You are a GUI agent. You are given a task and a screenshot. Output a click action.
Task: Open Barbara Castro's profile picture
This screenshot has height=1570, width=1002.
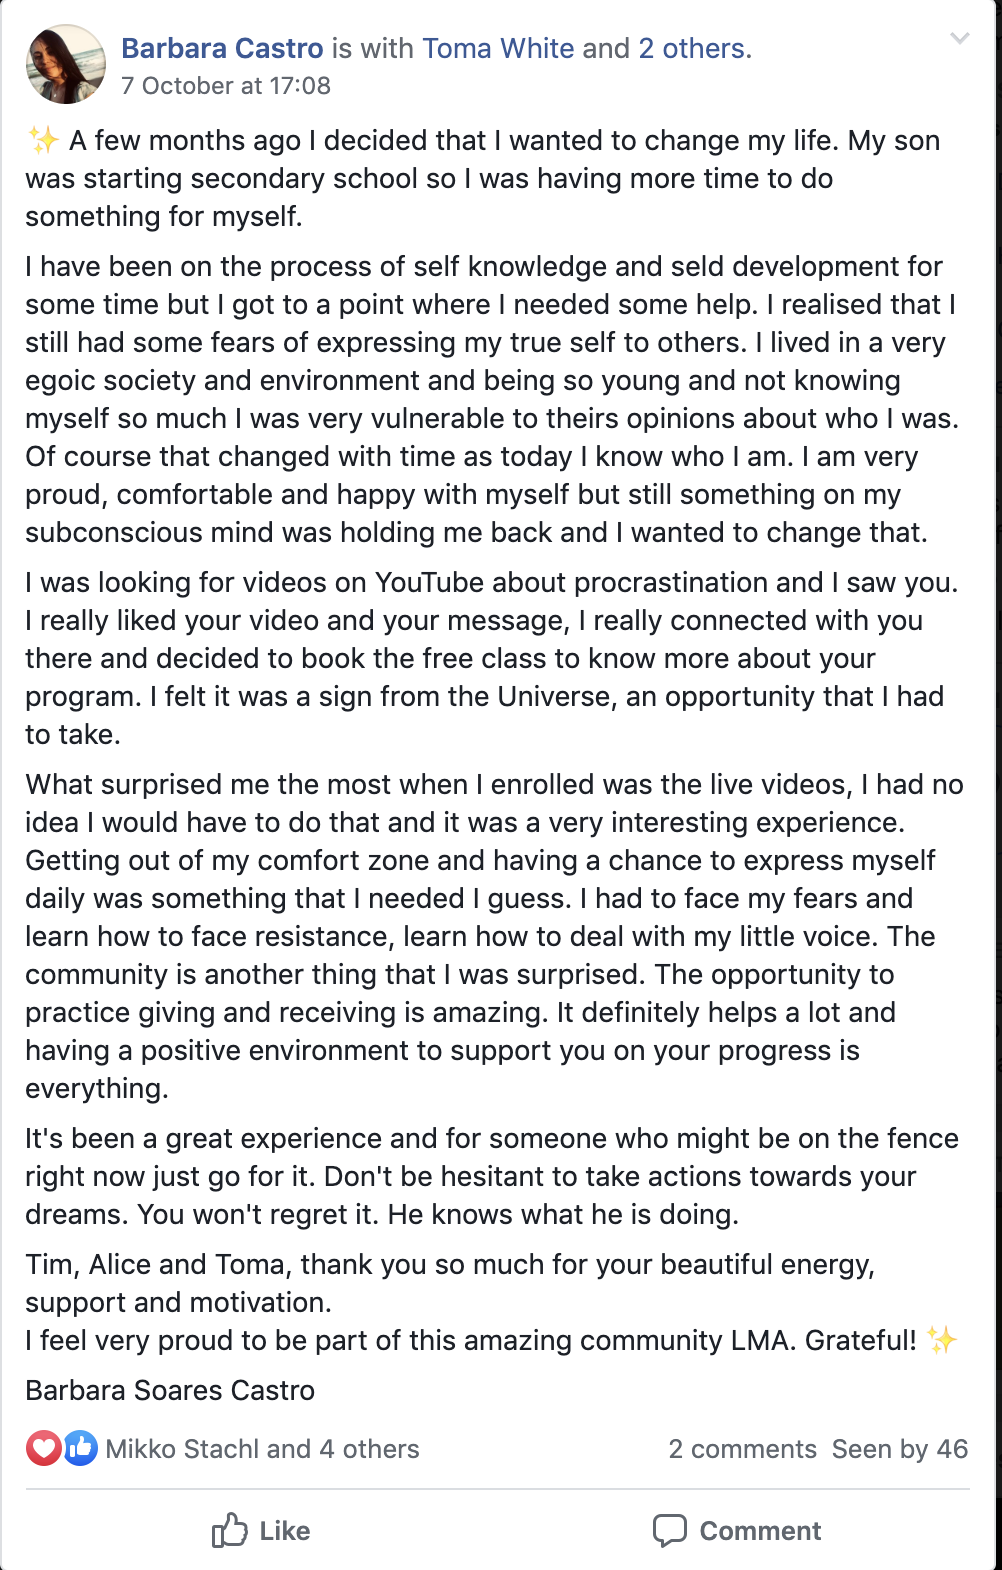pos(65,65)
